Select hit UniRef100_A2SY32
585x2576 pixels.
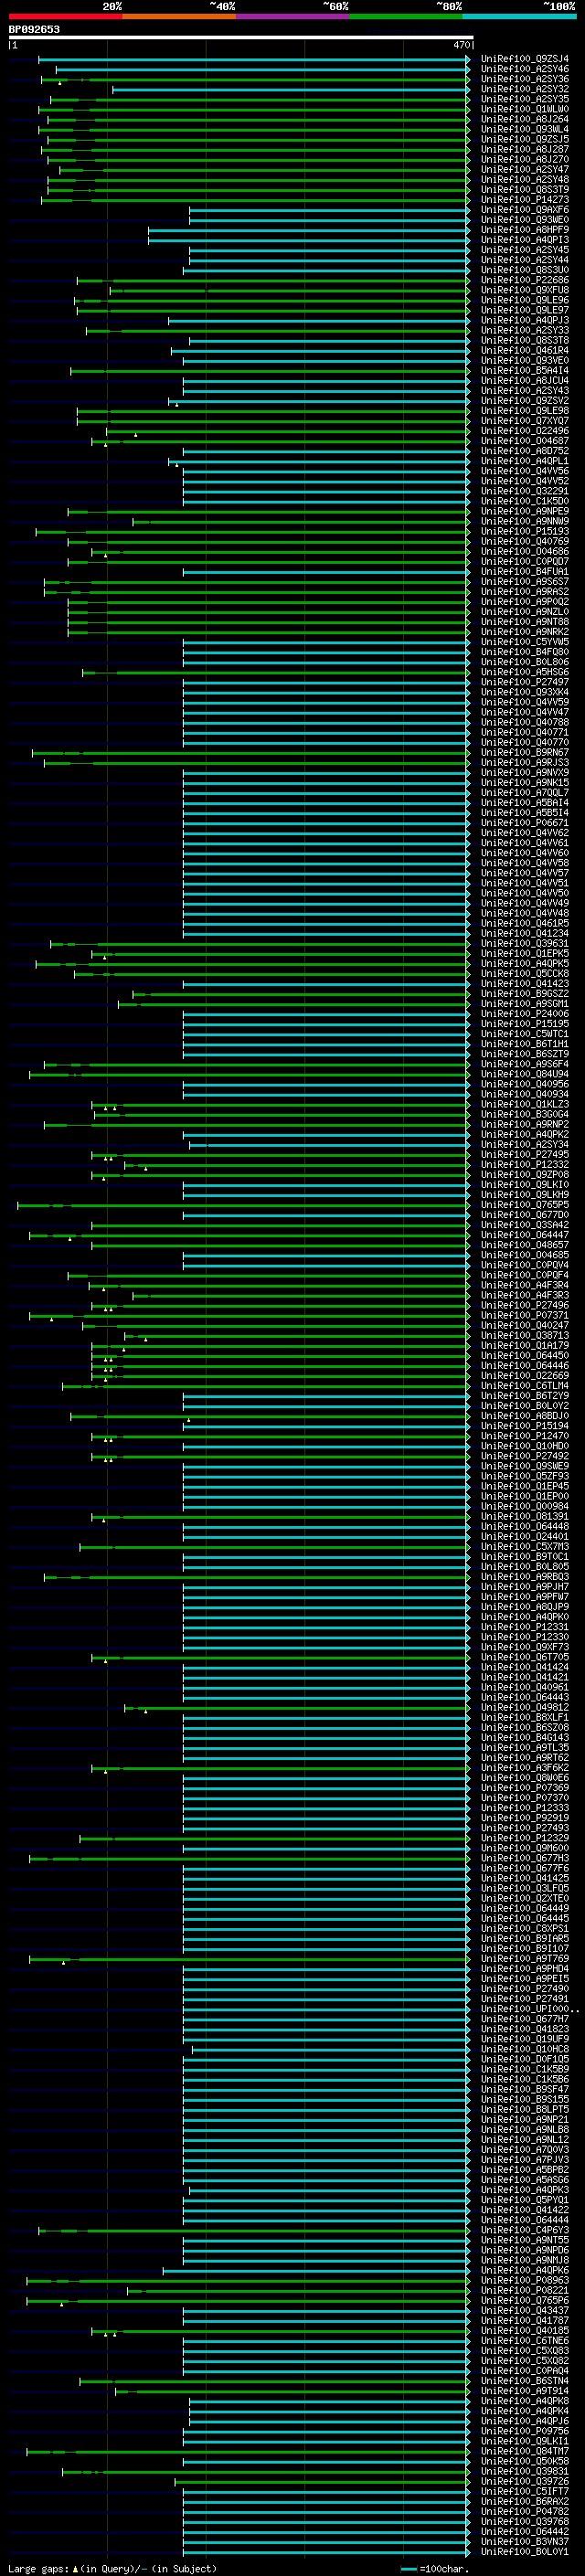524,89
